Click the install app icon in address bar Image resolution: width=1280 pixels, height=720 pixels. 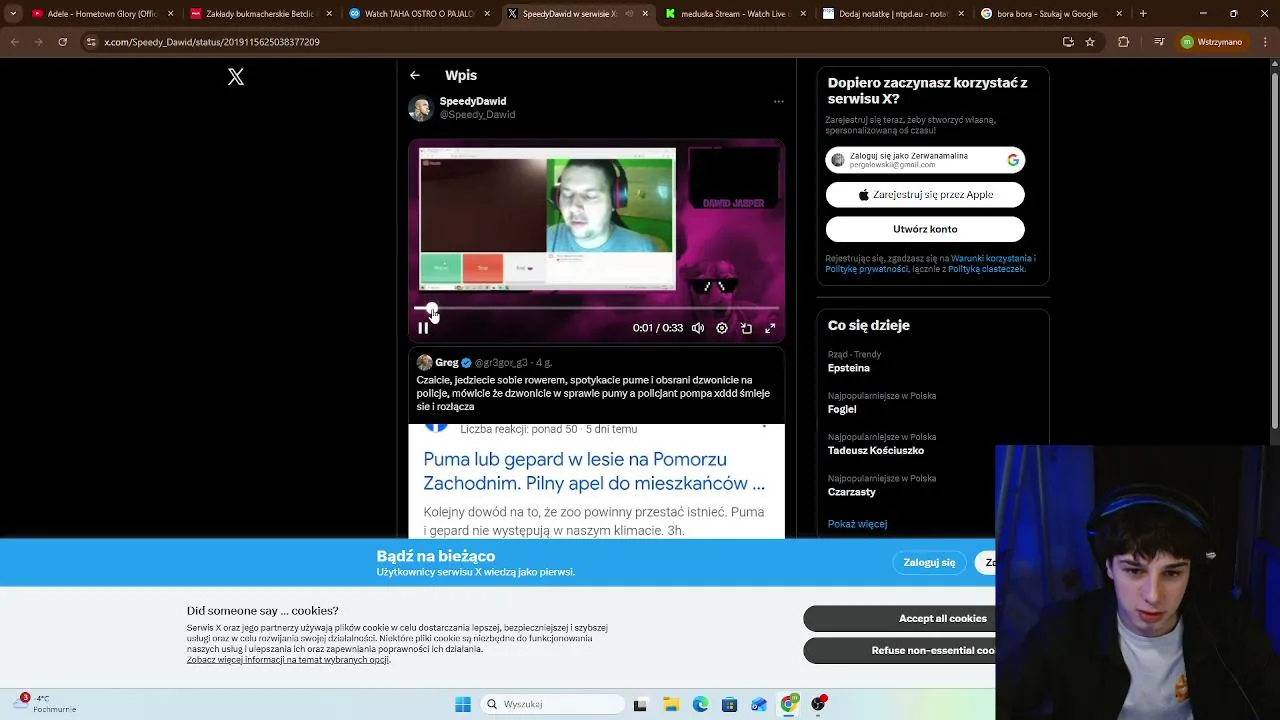1068,42
